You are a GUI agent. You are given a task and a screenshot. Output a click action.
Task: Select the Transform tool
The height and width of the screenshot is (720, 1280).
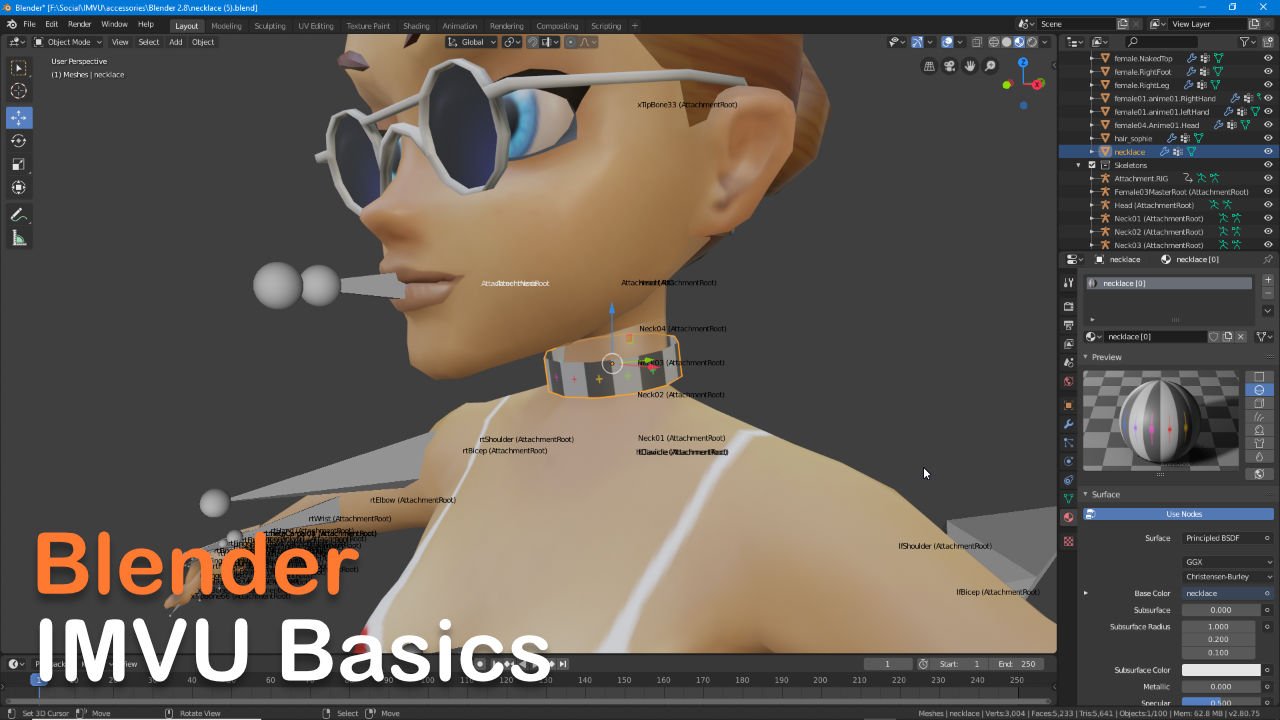(19, 188)
